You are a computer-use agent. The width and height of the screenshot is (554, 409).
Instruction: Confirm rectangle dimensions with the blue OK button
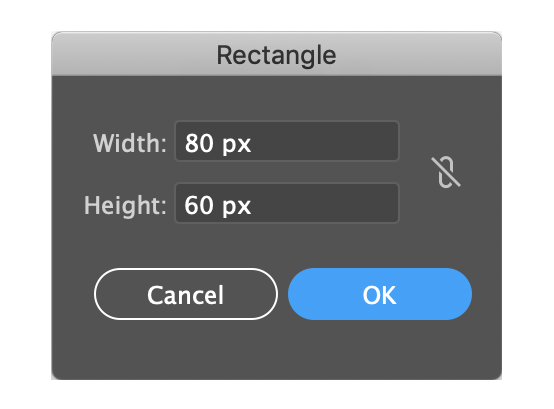[380, 294]
